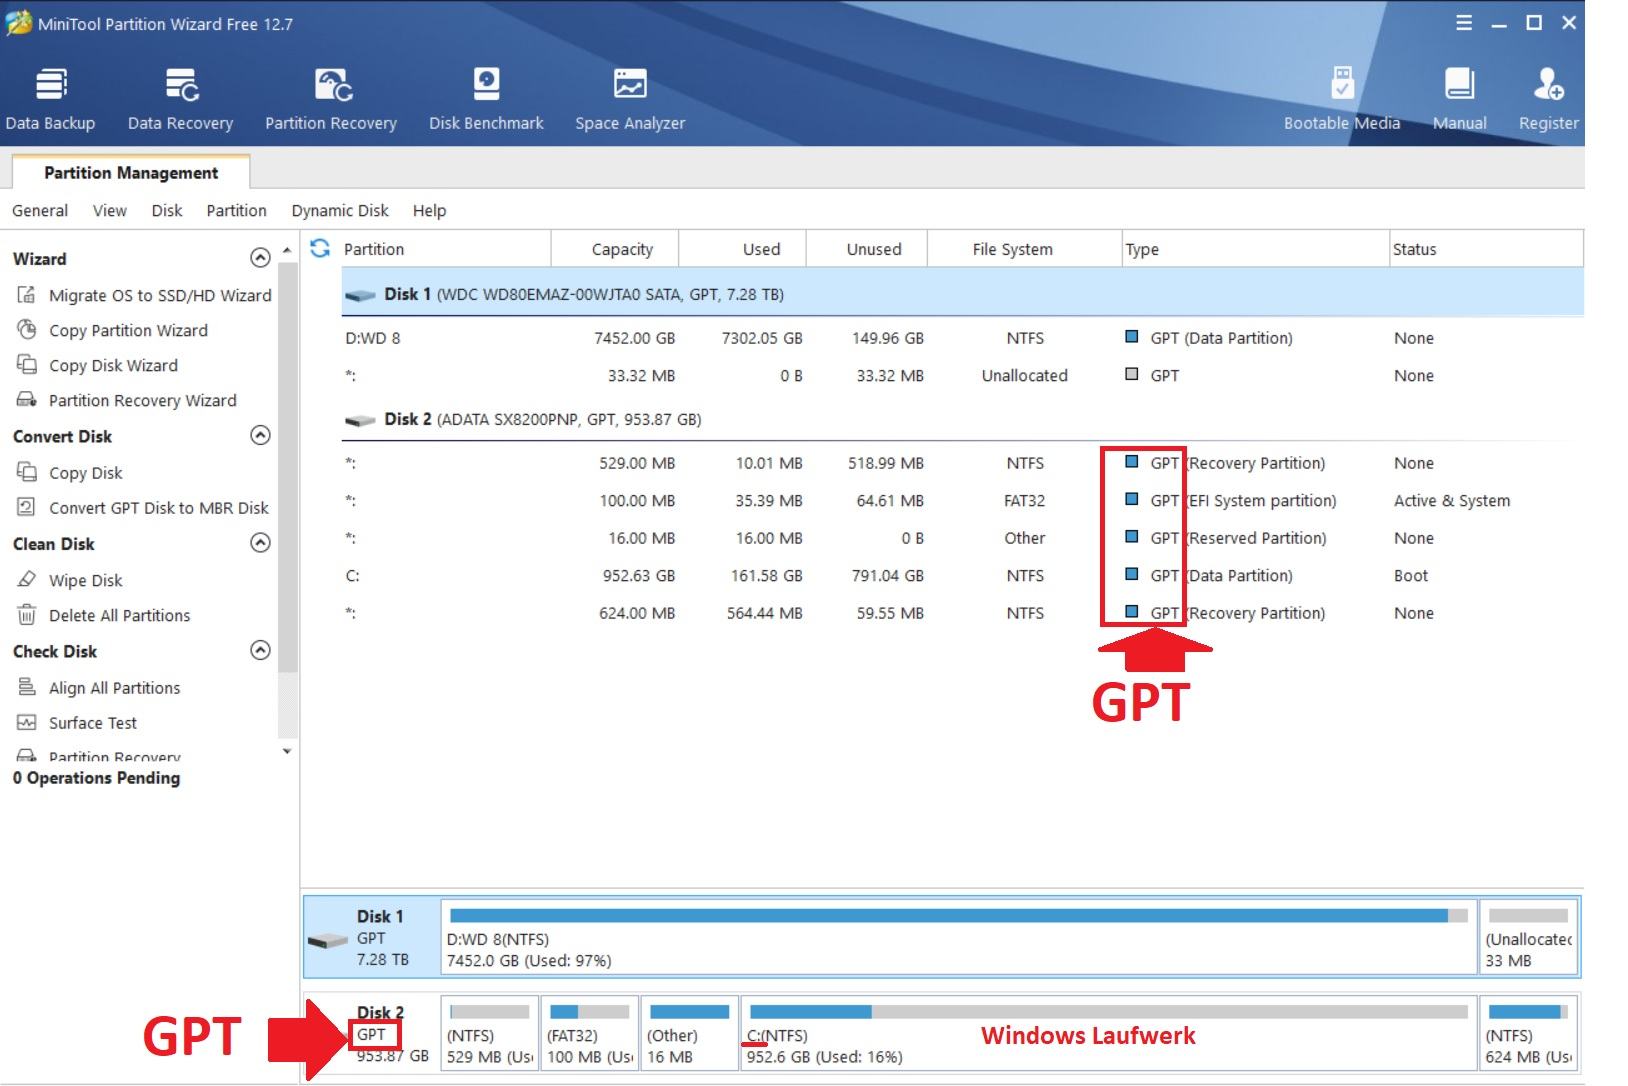Collapse the Convert Disk section
This screenshot has height=1086, width=1628.
[260, 435]
